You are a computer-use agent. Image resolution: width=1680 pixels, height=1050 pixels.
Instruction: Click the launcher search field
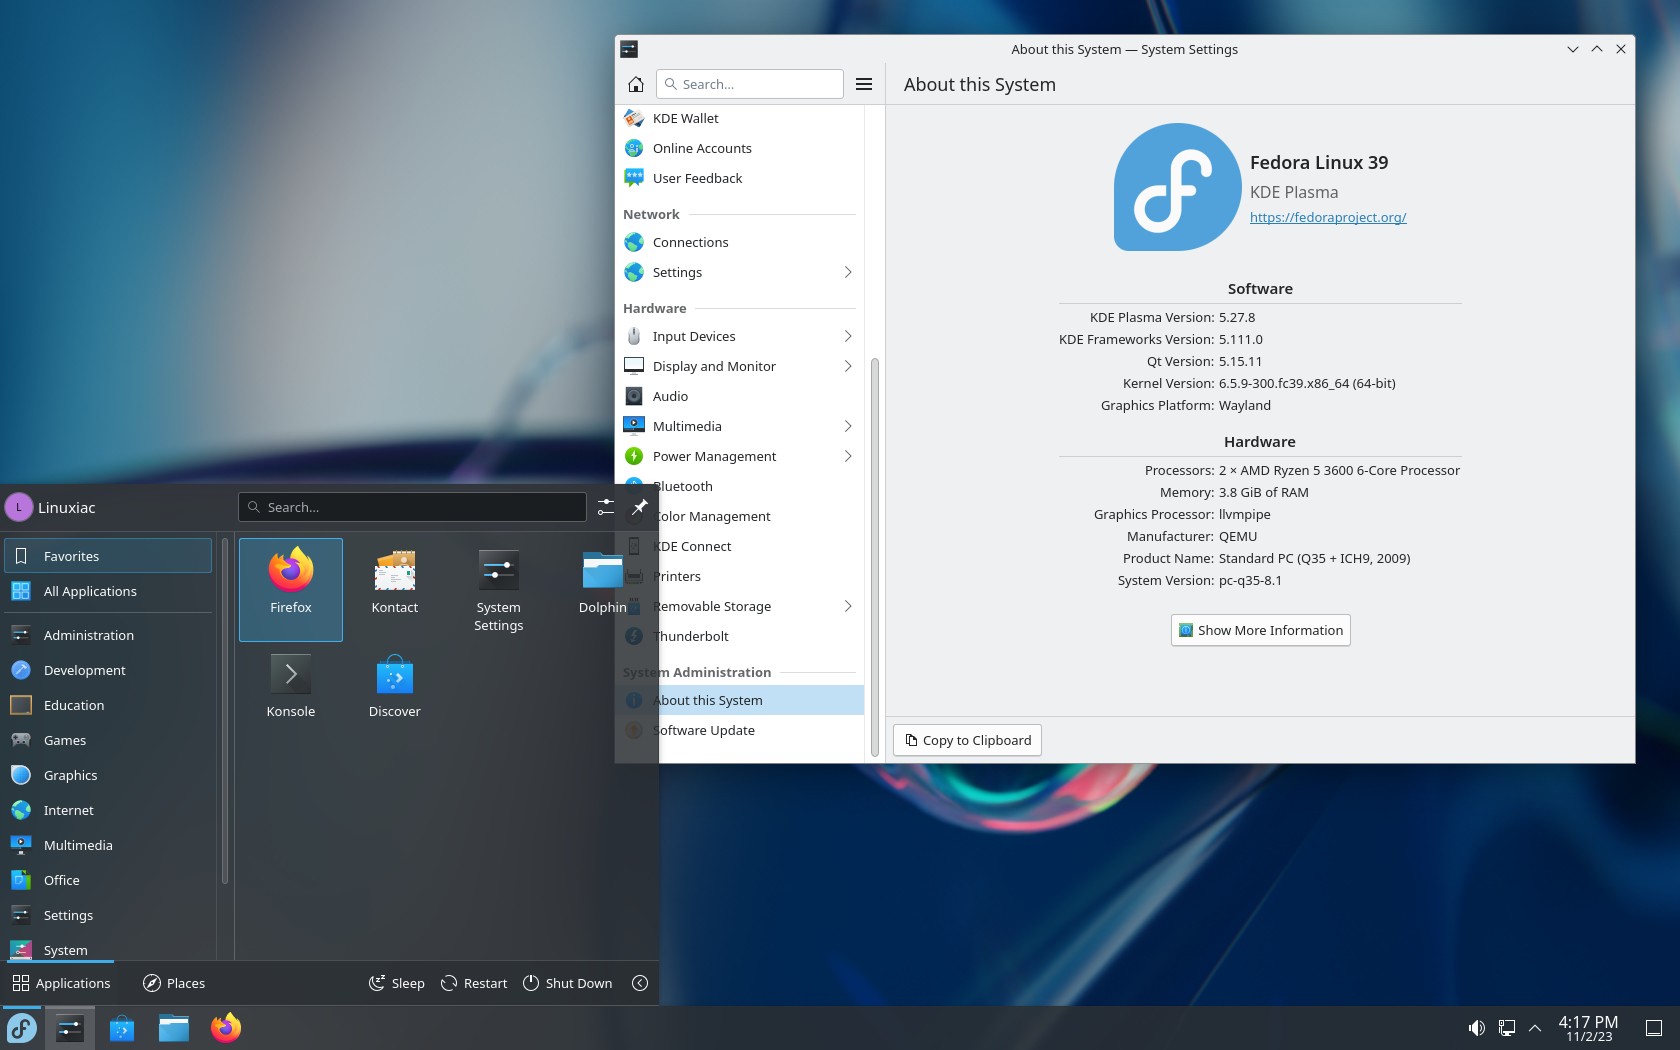pos(412,507)
